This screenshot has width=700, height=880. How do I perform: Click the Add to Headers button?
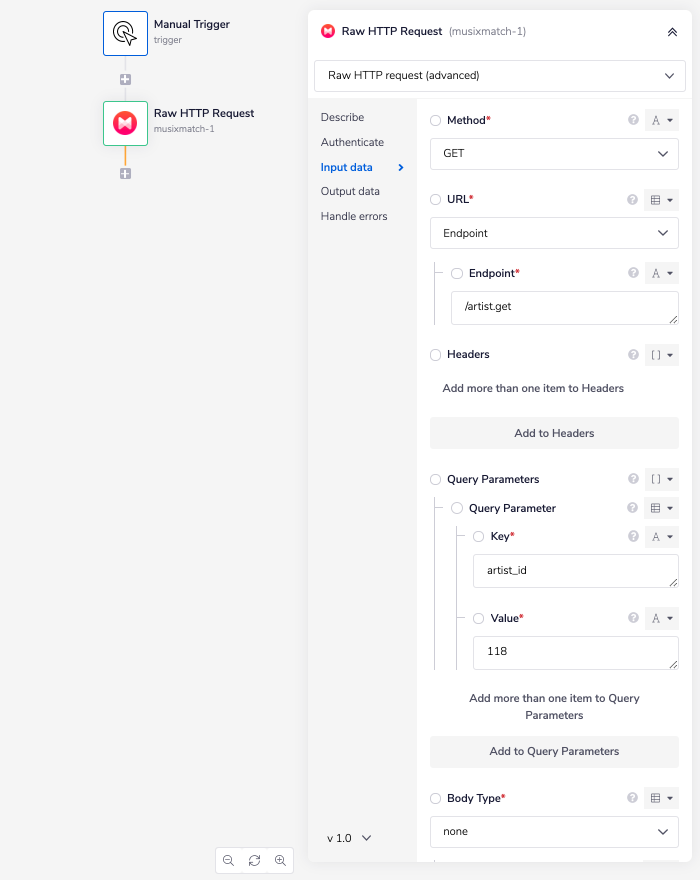(554, 433)
